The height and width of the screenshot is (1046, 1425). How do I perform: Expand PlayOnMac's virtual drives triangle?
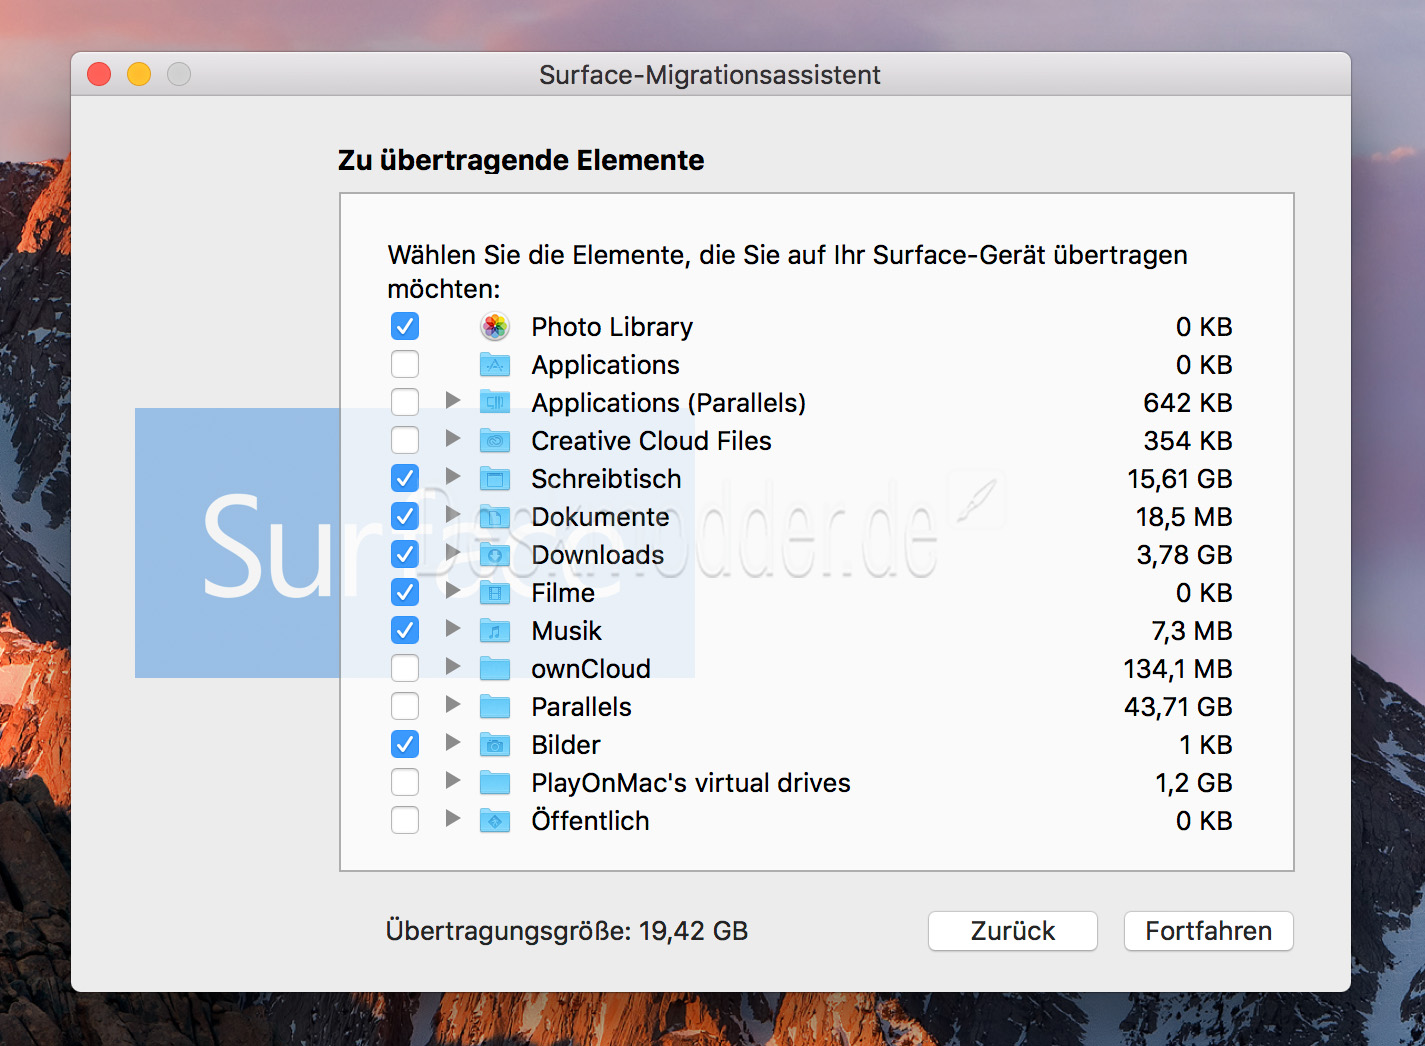pyautogui.click(x=453, y=780)
